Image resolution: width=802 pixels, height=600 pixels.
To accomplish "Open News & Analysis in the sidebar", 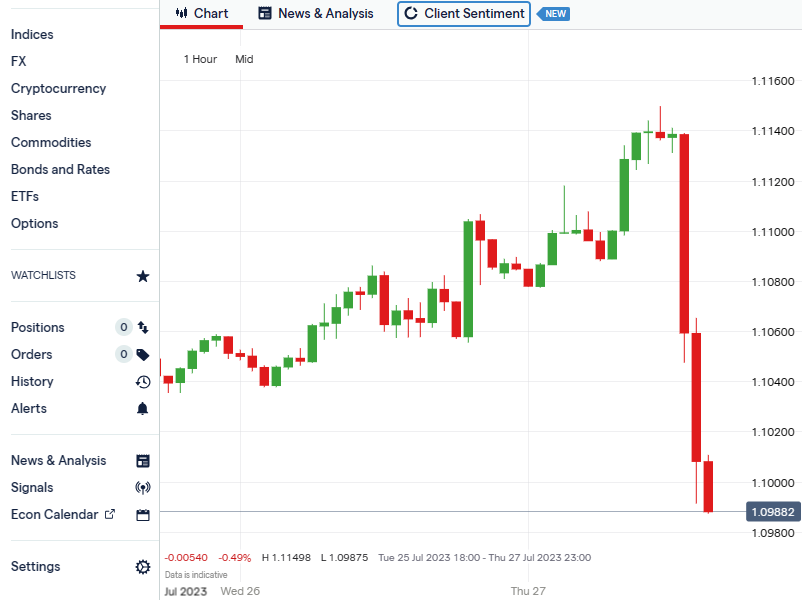I will point(58,461).
